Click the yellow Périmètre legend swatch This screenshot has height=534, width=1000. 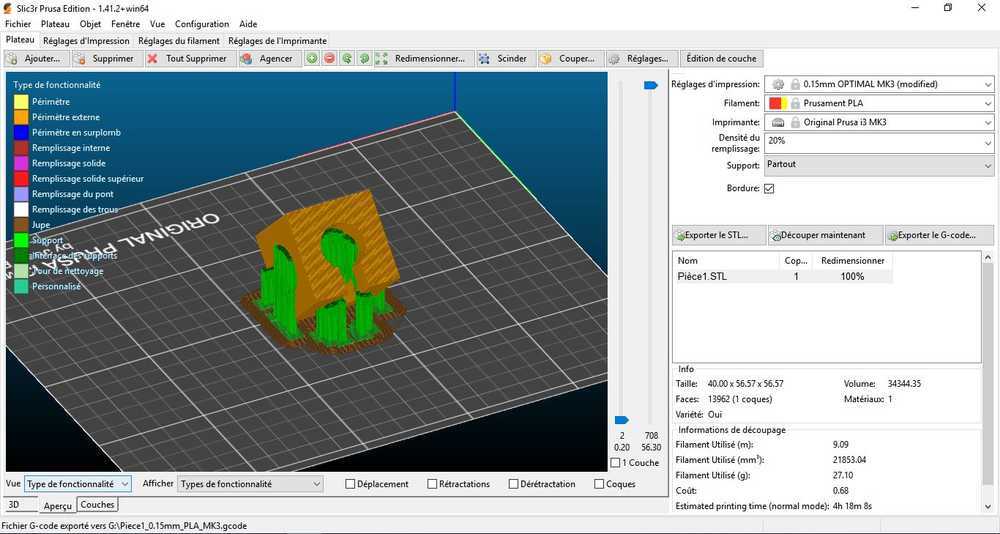[x=21, y=102]
